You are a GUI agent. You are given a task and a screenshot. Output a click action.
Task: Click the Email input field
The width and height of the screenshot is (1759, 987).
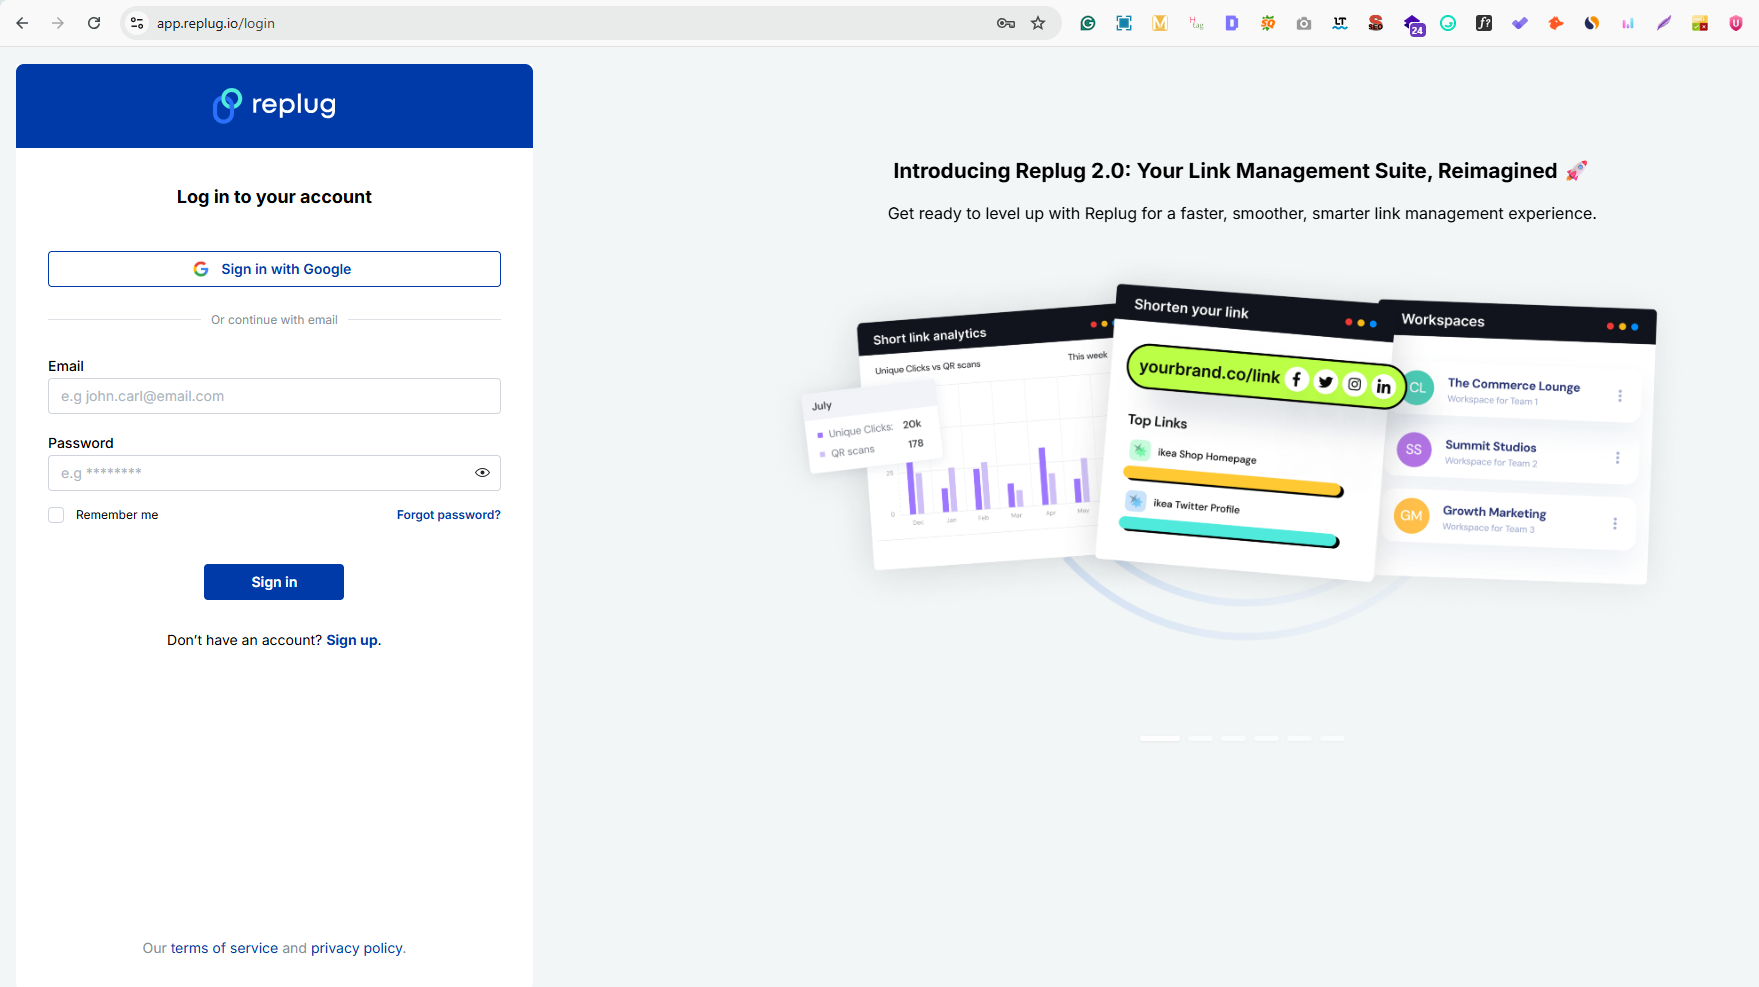point(273,396)
